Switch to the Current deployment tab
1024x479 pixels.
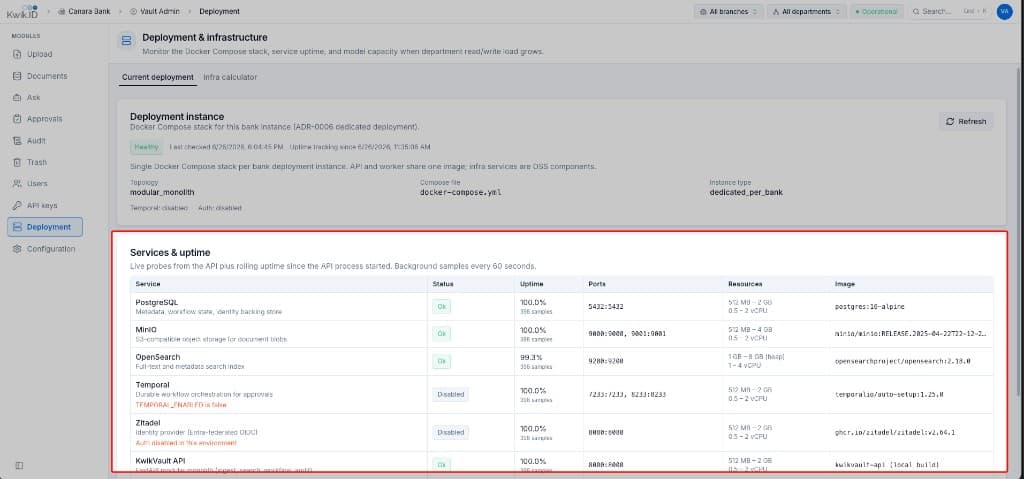click(x=158, y=77)
